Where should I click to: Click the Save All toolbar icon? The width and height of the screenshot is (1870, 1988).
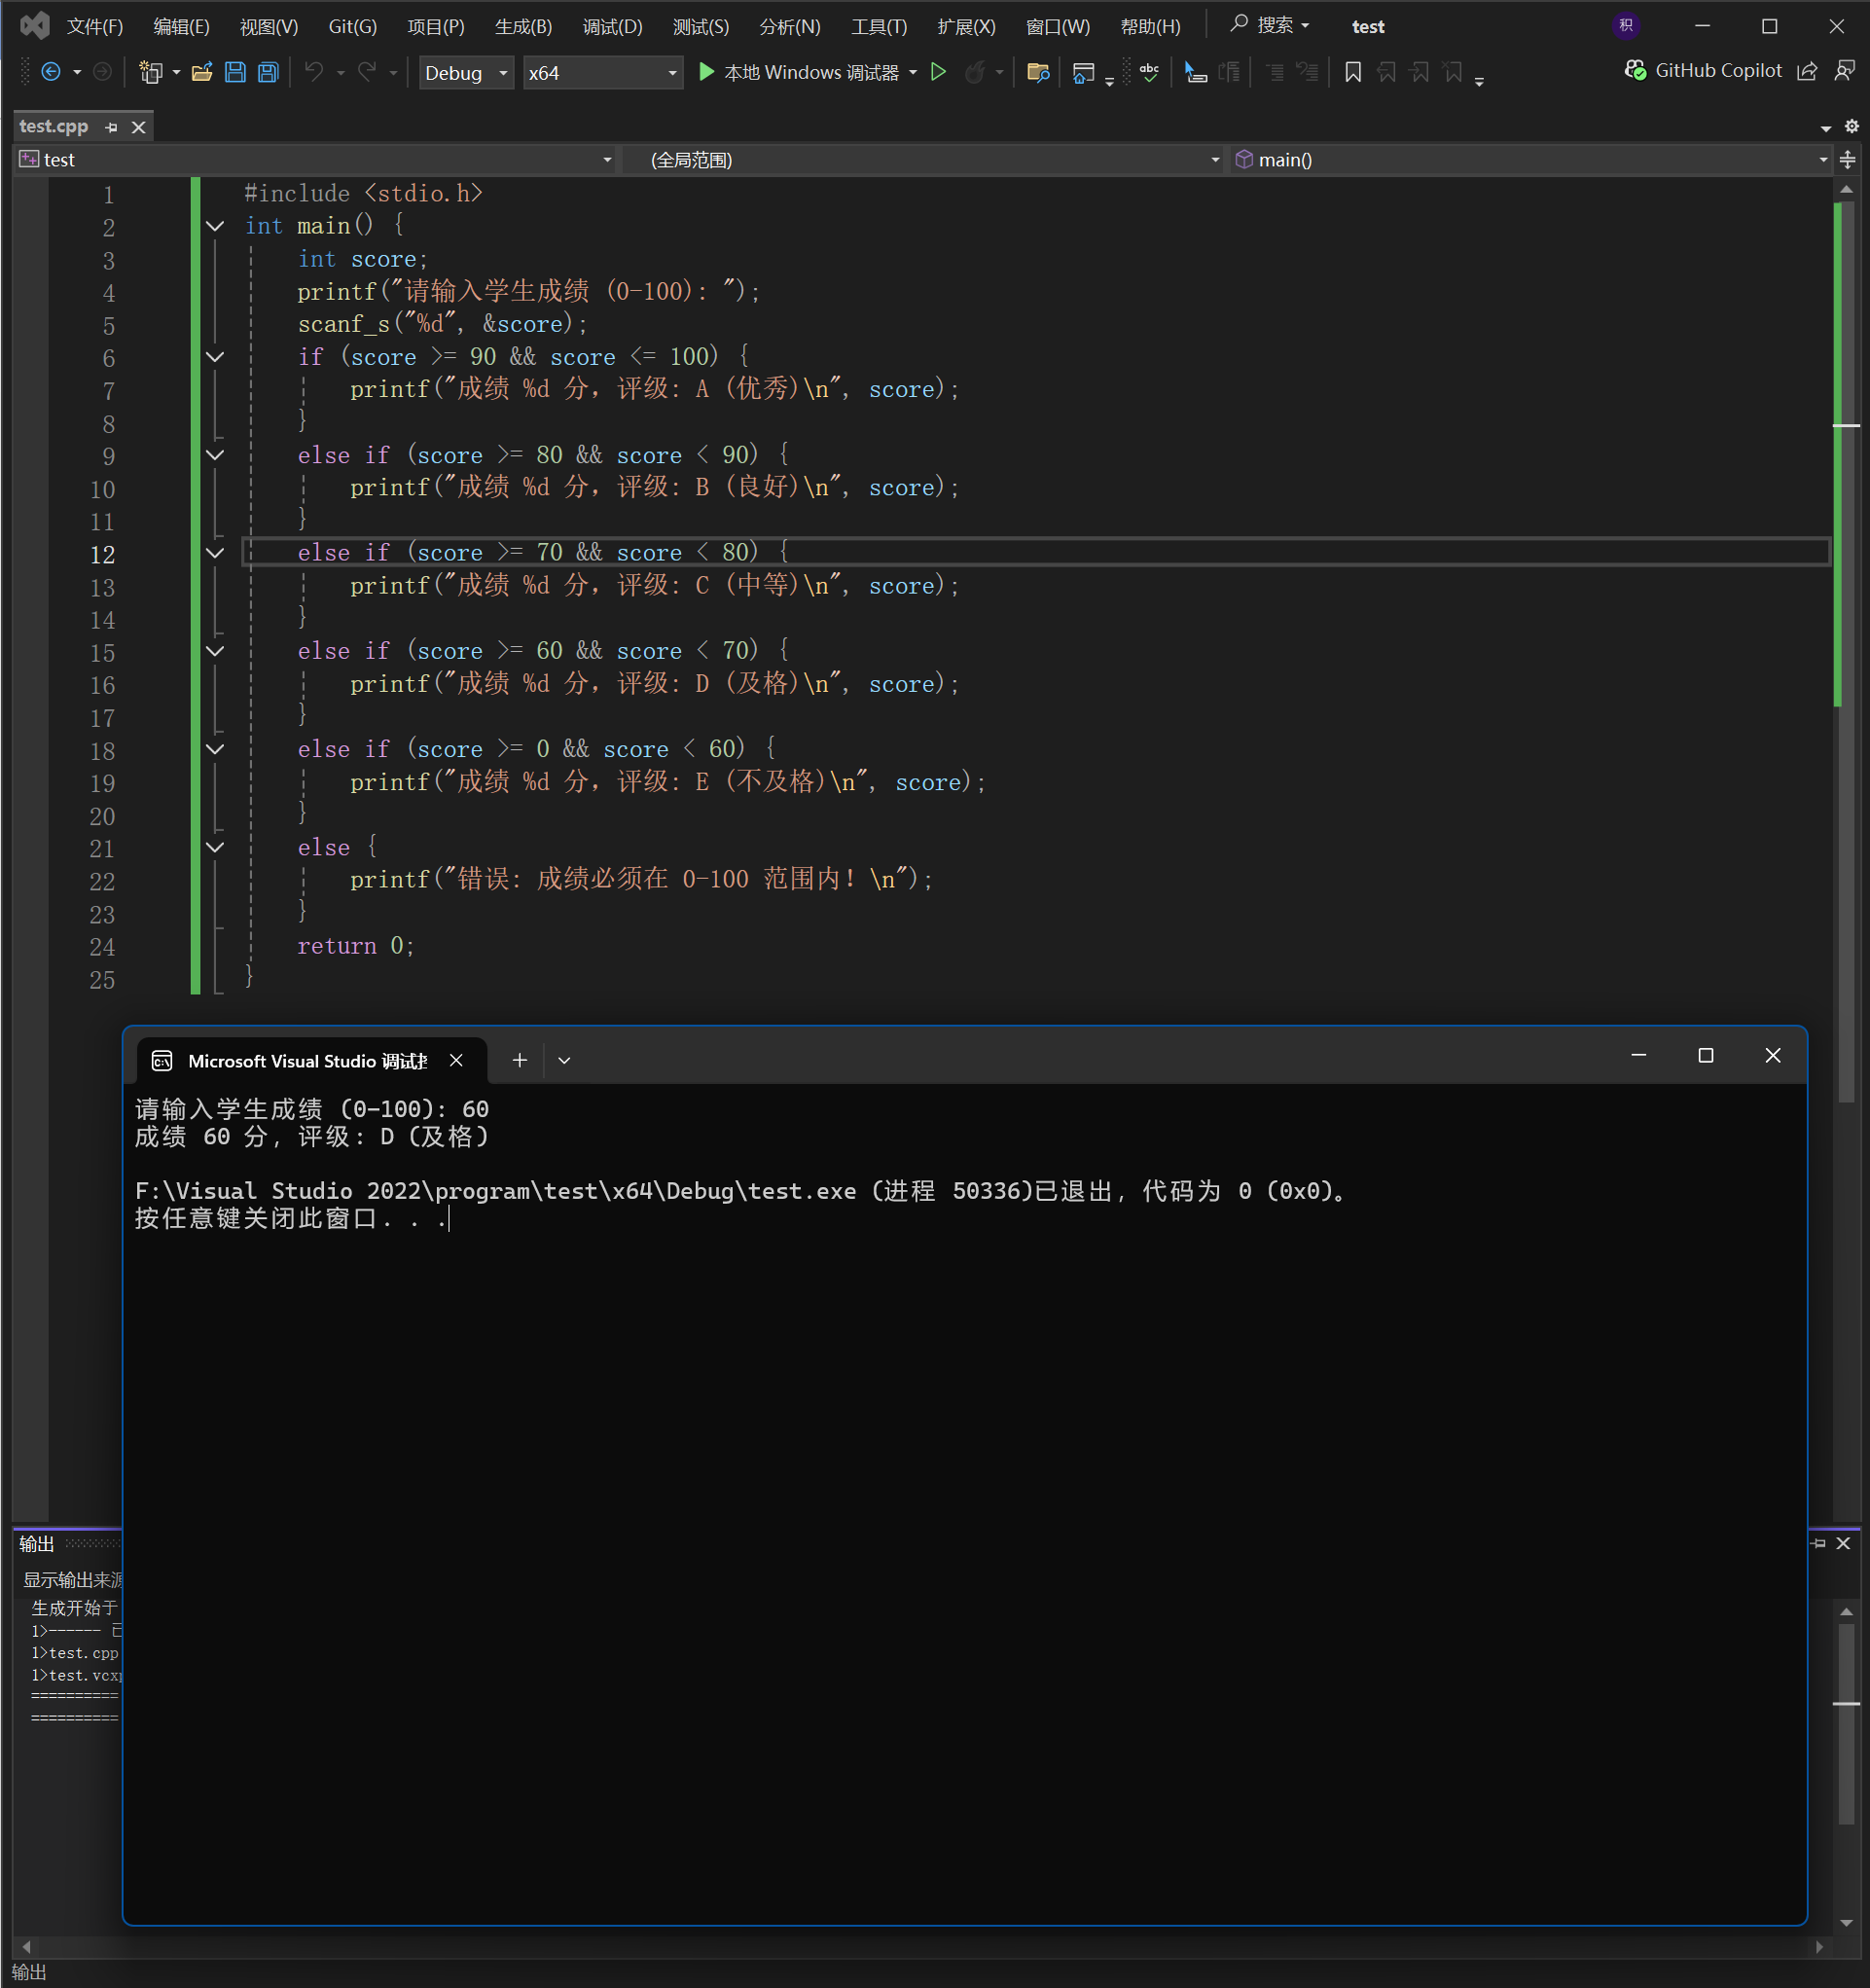pyautogui.click(x=268, y=72)
